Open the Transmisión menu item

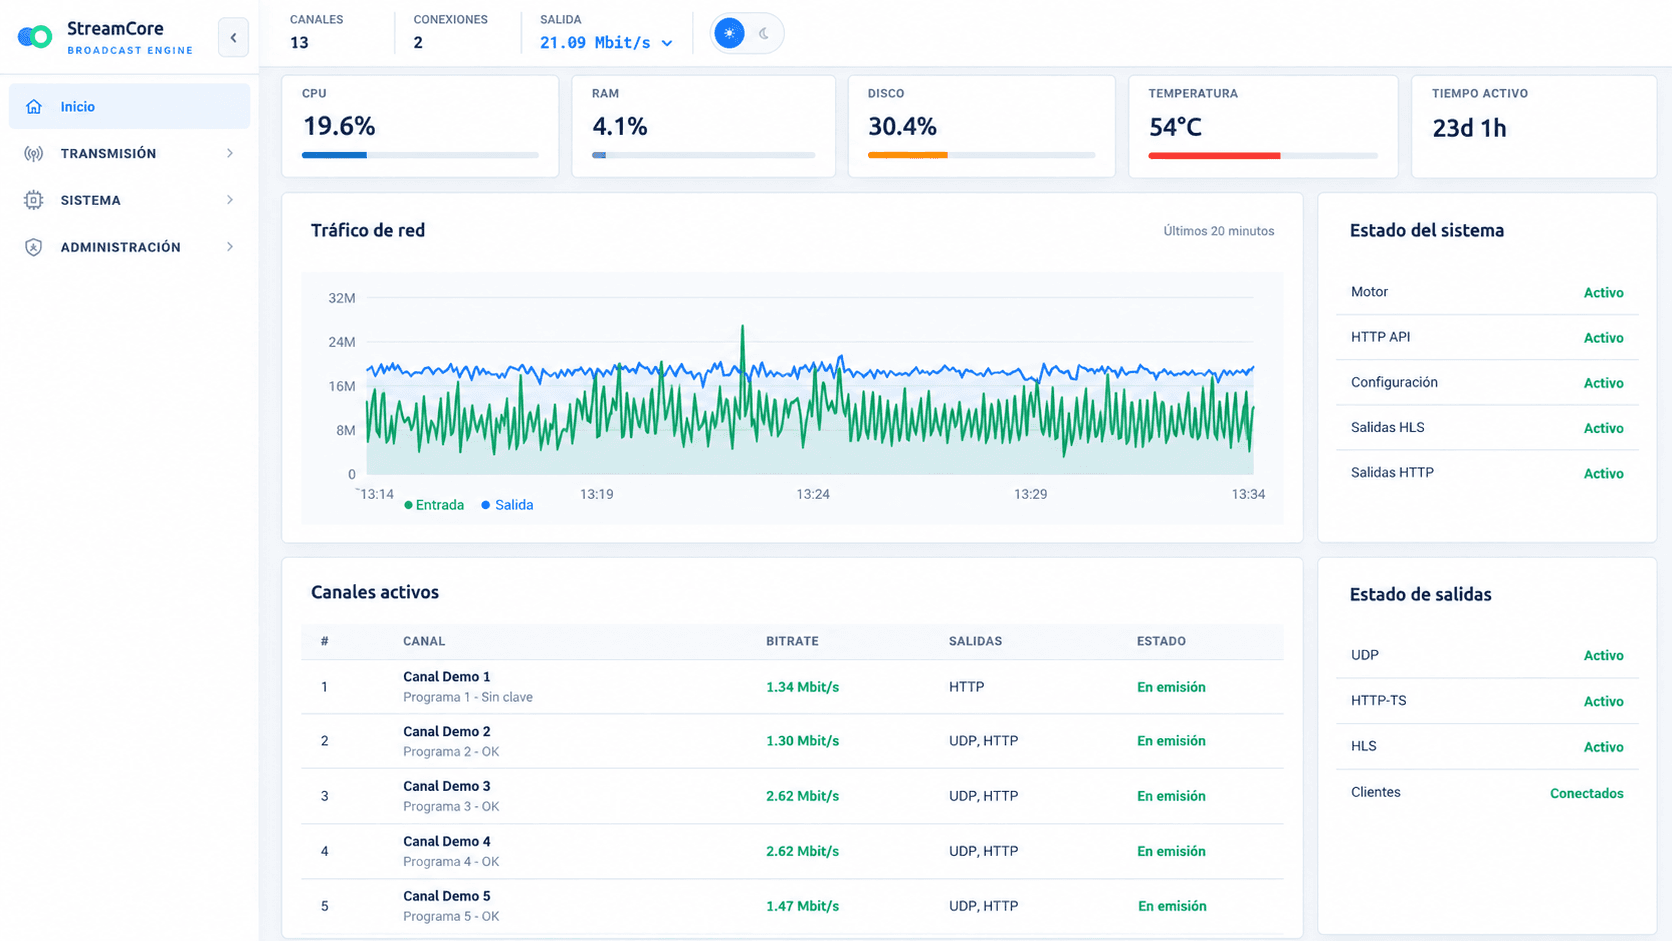129,153
